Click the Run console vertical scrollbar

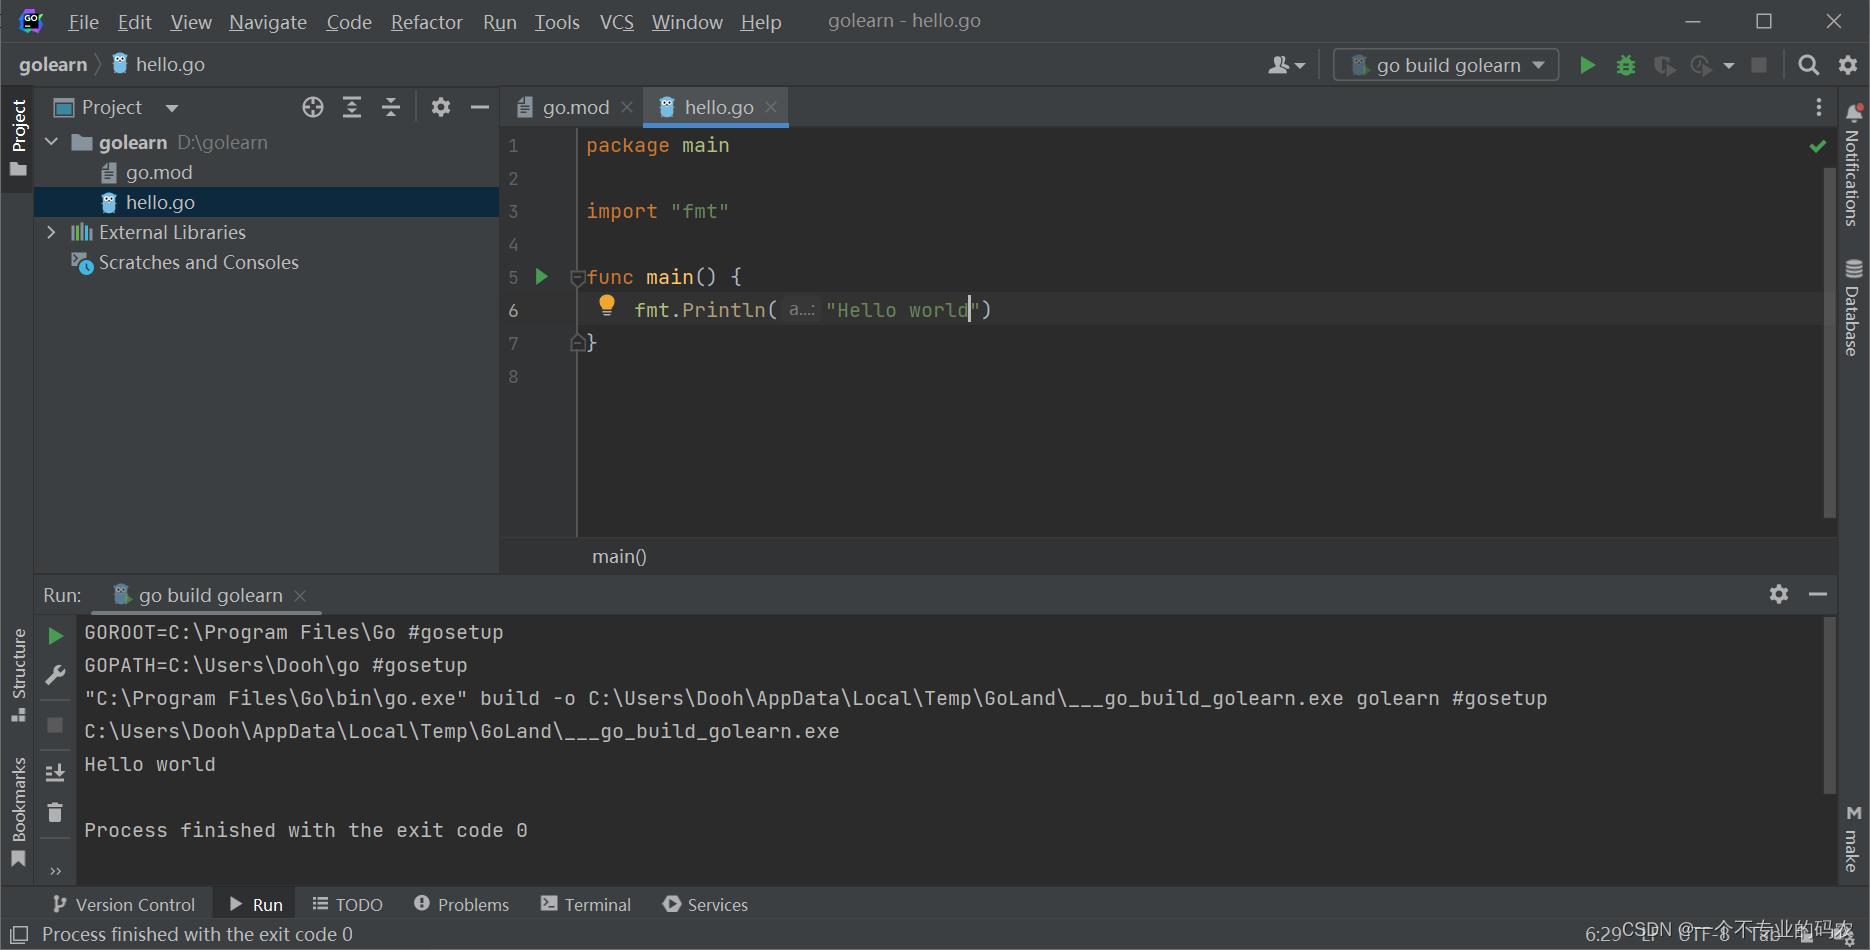pyautogui.click(x=1829, y=706)
